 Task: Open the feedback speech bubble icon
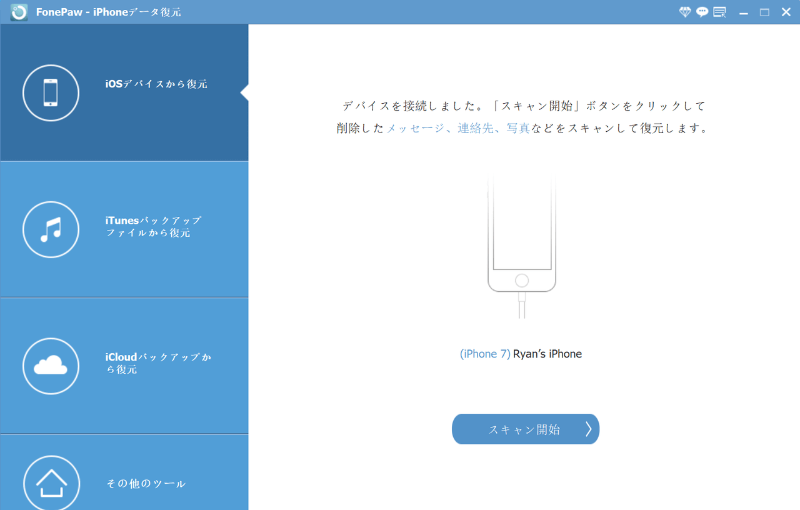point(702,12)
